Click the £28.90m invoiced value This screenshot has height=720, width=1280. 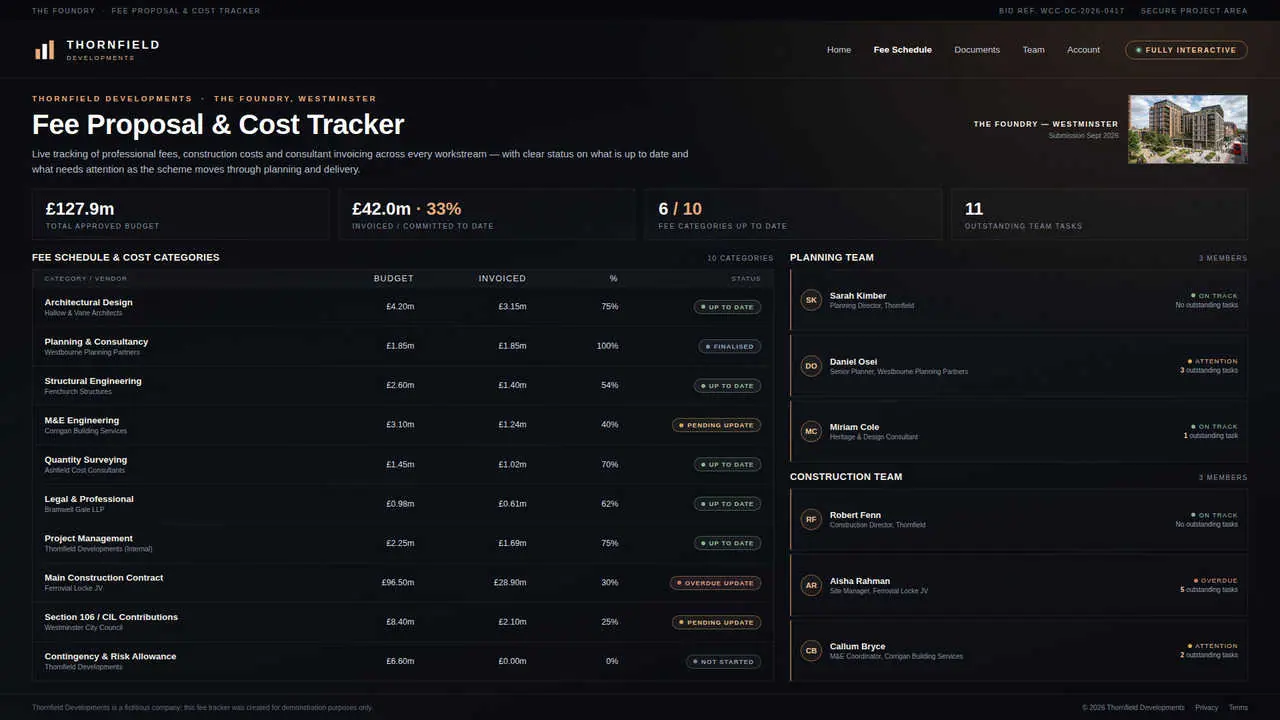510,582
